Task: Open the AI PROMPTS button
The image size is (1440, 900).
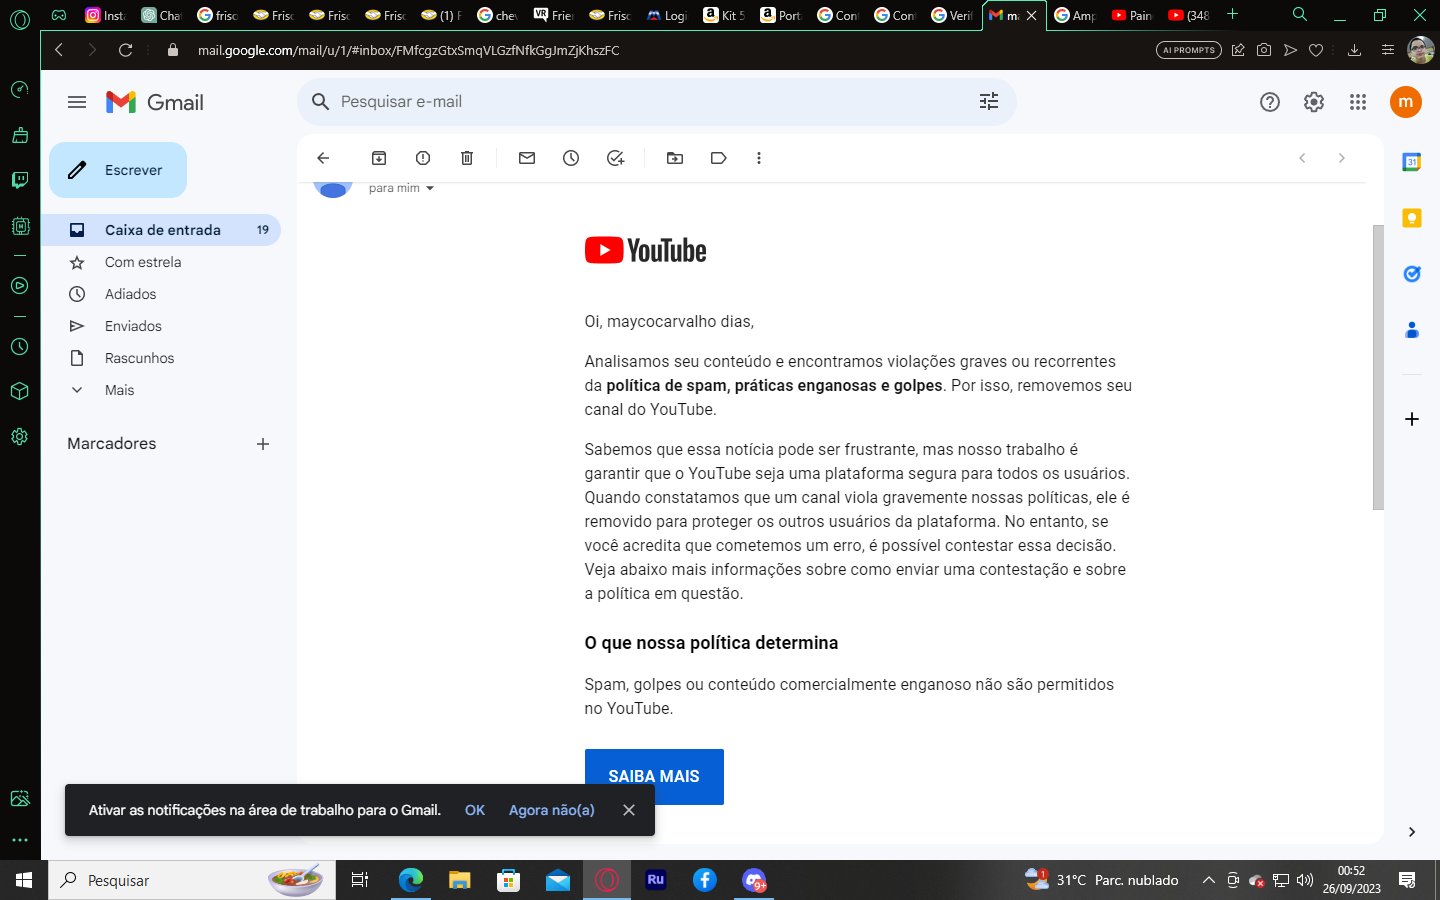Action: [x=1189, y=50]
